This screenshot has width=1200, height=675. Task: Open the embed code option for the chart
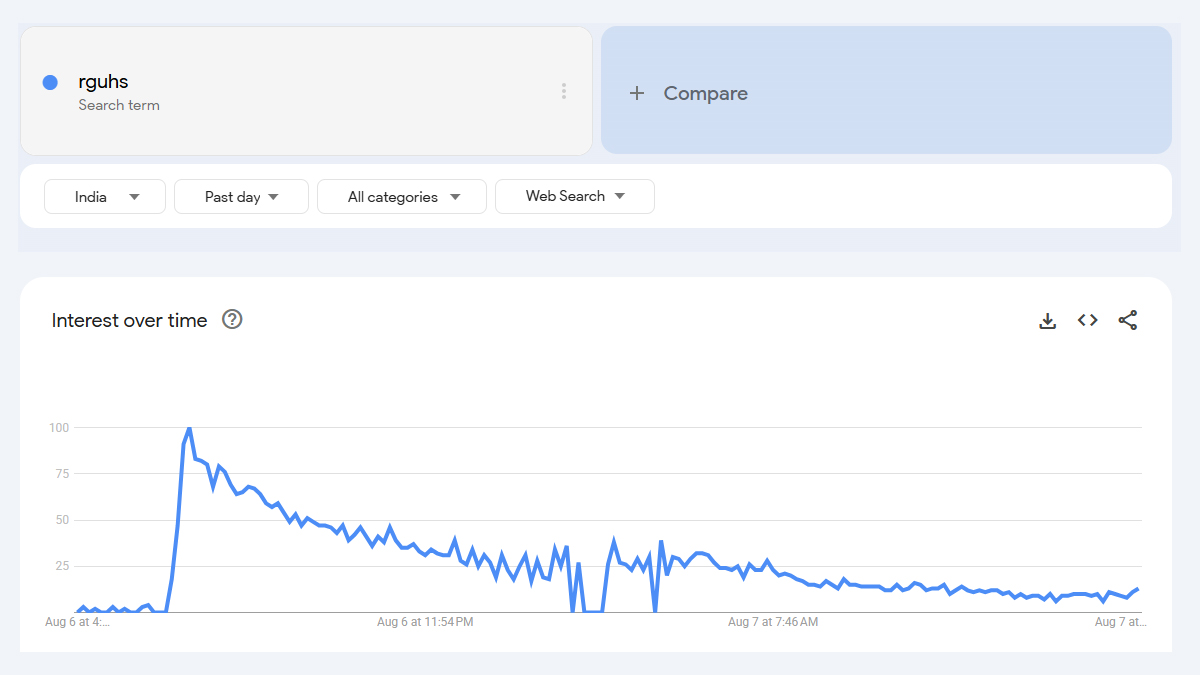coord(1087,320)
